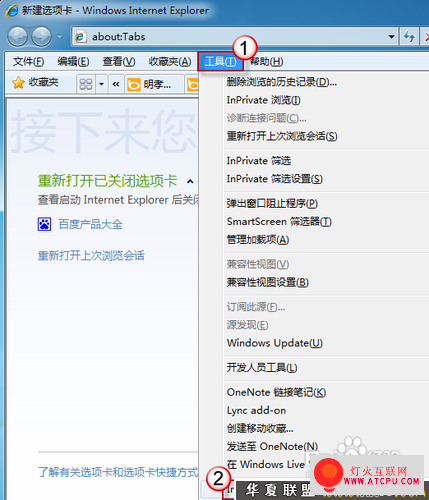Open the tab list dropdown arrow
The image size is (429, 500).
(101, 84)
